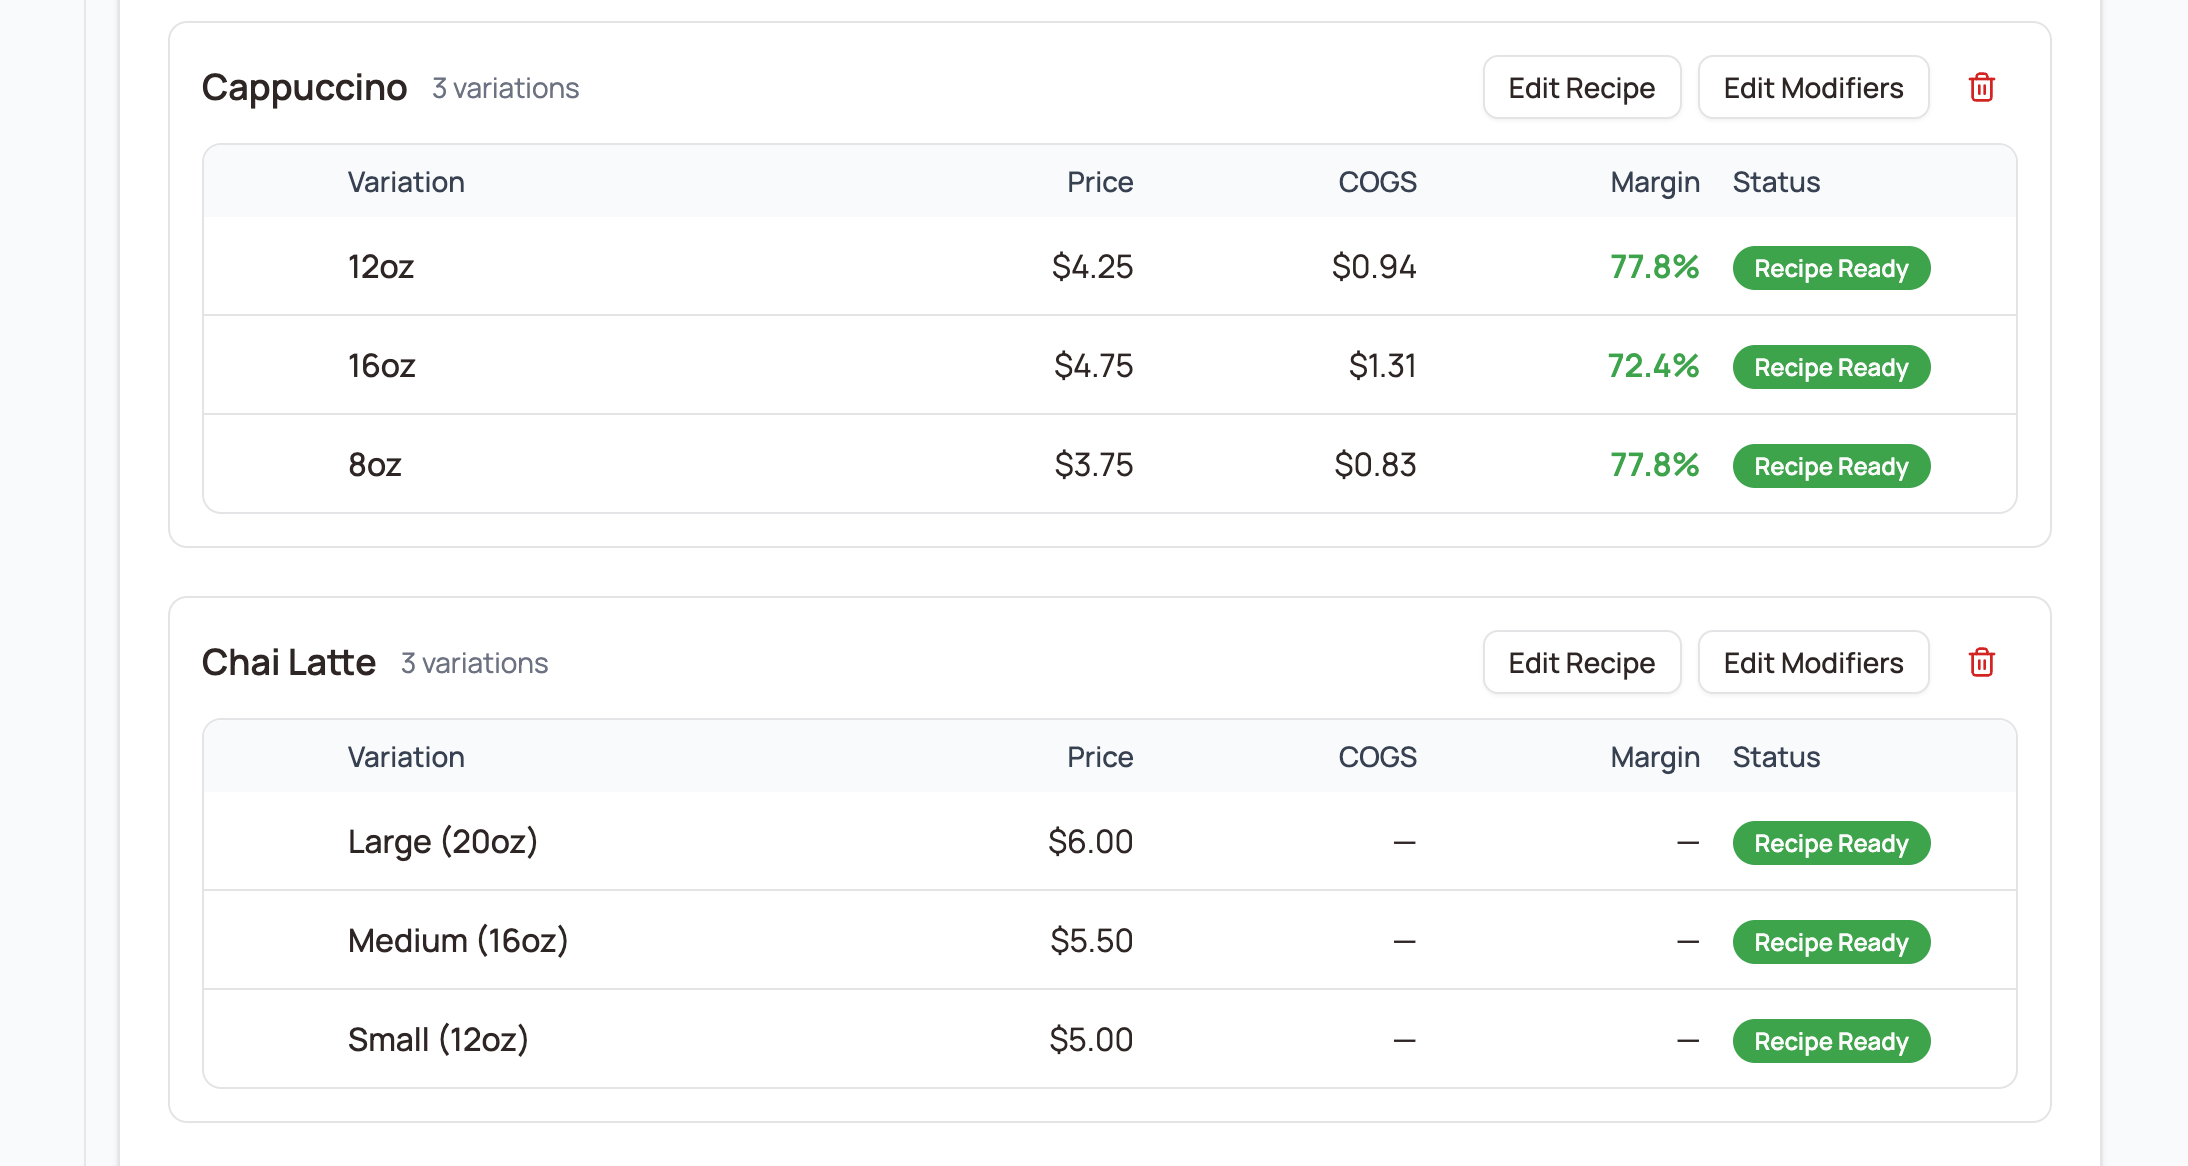Viewport: 2188px width, 1166px height.
Task: Click Recipe Ready for Small (12oz) Chai Latte
Action: pyautogui.click(x=1830, y=1040)
